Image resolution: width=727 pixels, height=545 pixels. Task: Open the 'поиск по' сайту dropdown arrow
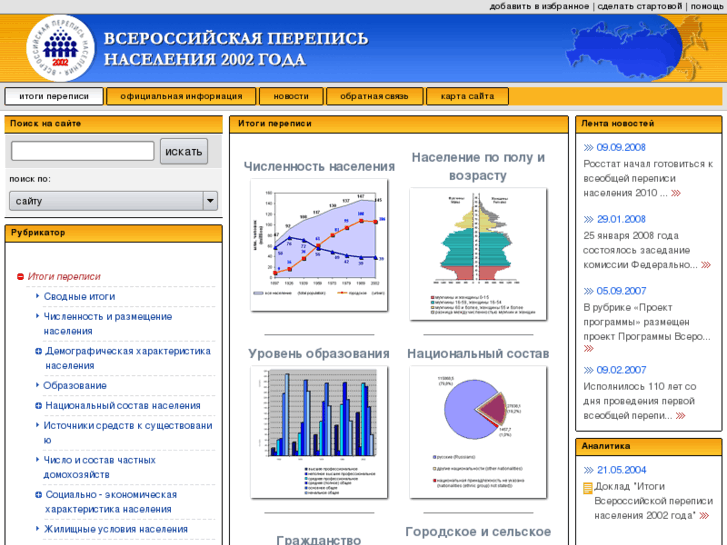[210, 201]
